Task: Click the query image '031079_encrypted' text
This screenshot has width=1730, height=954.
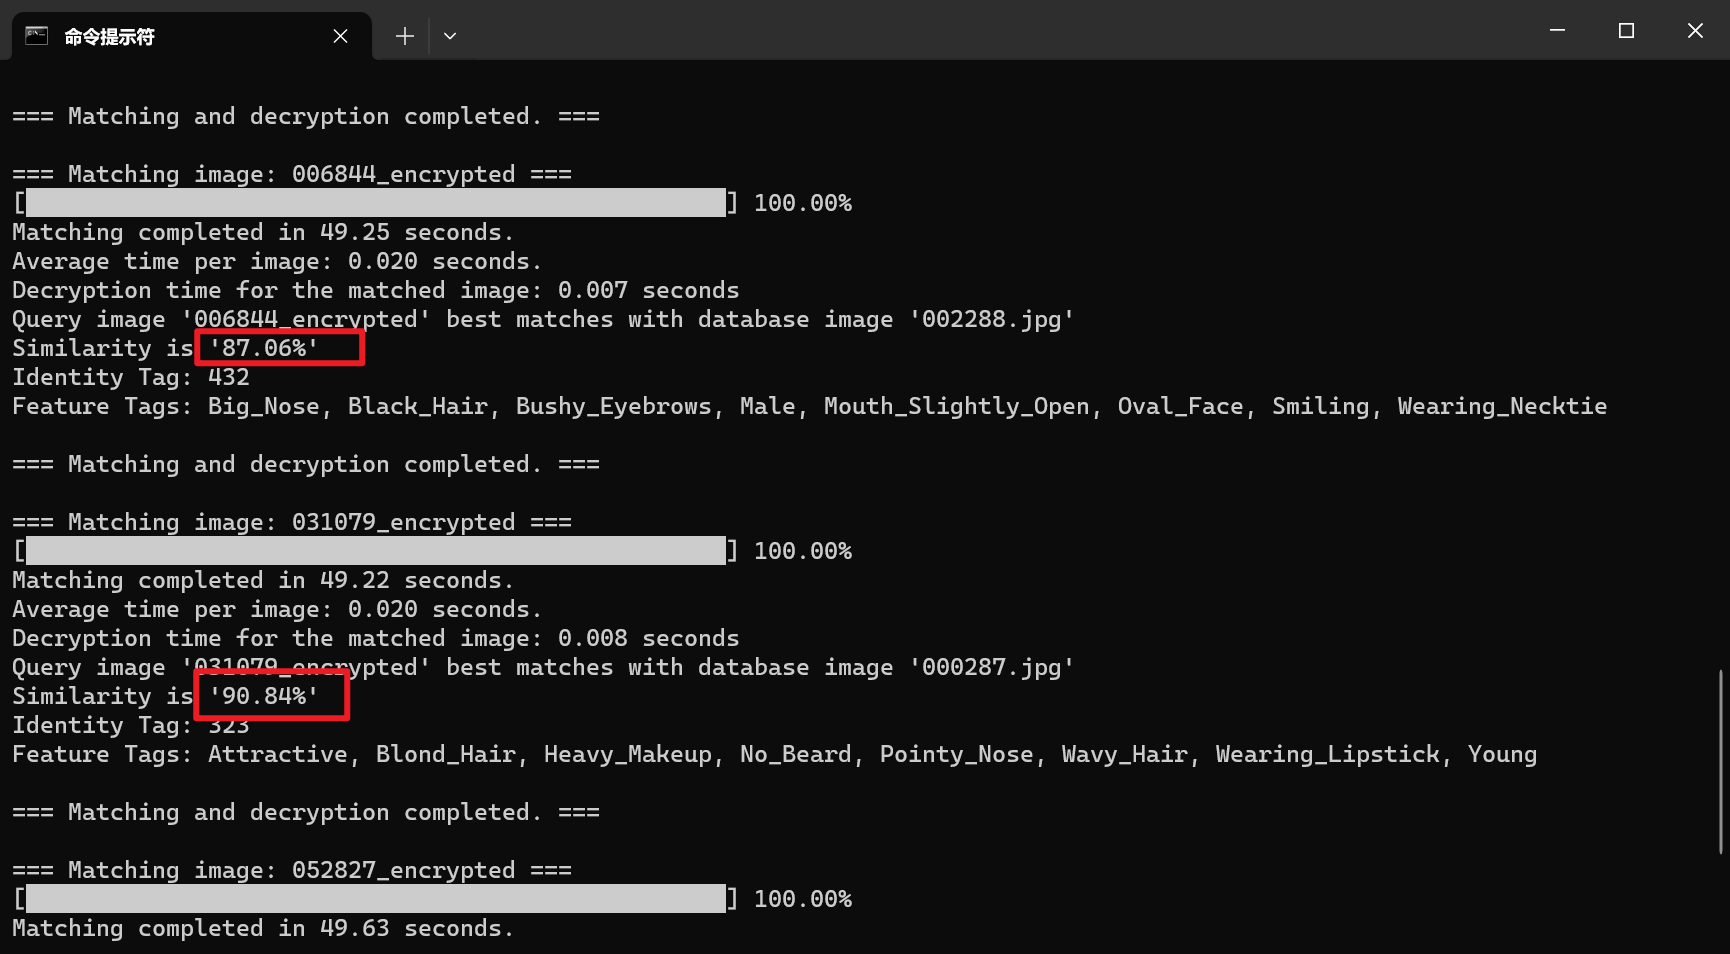Action: point(303,667)
